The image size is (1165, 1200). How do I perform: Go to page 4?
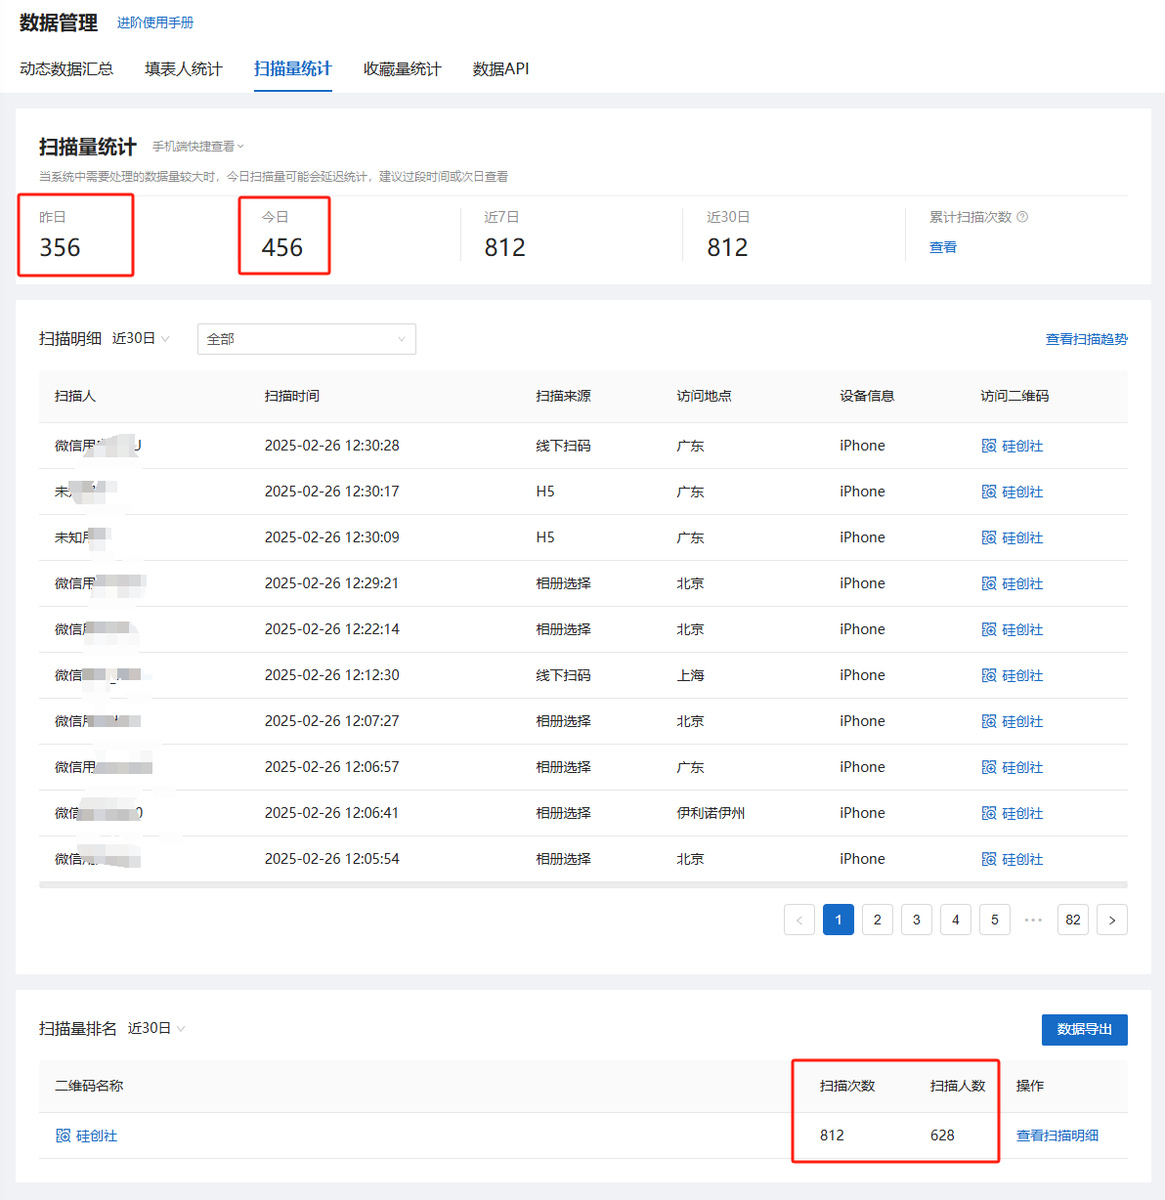[x=955, y=920]
